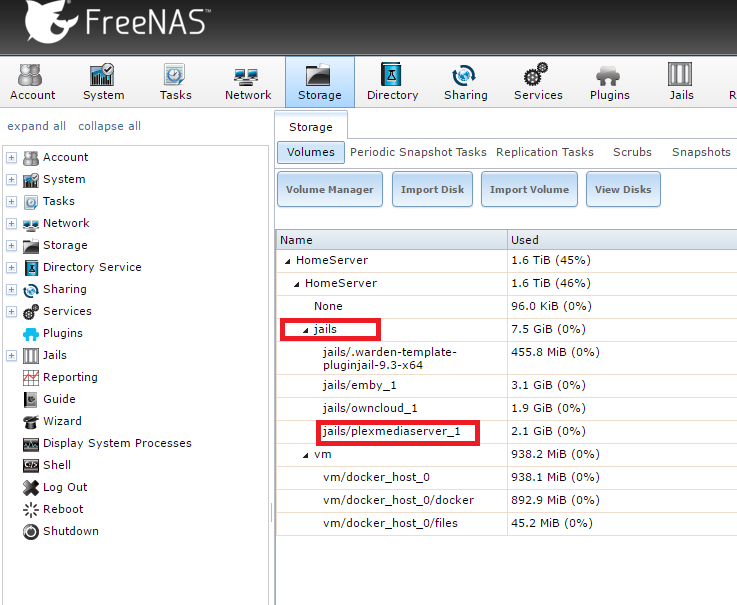Collapse top-level HomeServer volume row
737x605 pixels.
tap(287, 261)
